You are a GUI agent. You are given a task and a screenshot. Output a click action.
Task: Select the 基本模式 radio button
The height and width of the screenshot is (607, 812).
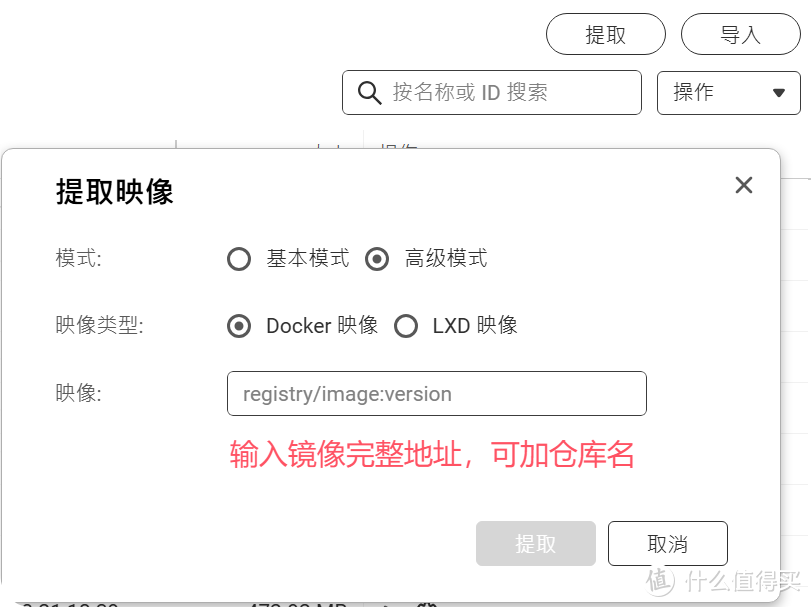click(239, 259)
